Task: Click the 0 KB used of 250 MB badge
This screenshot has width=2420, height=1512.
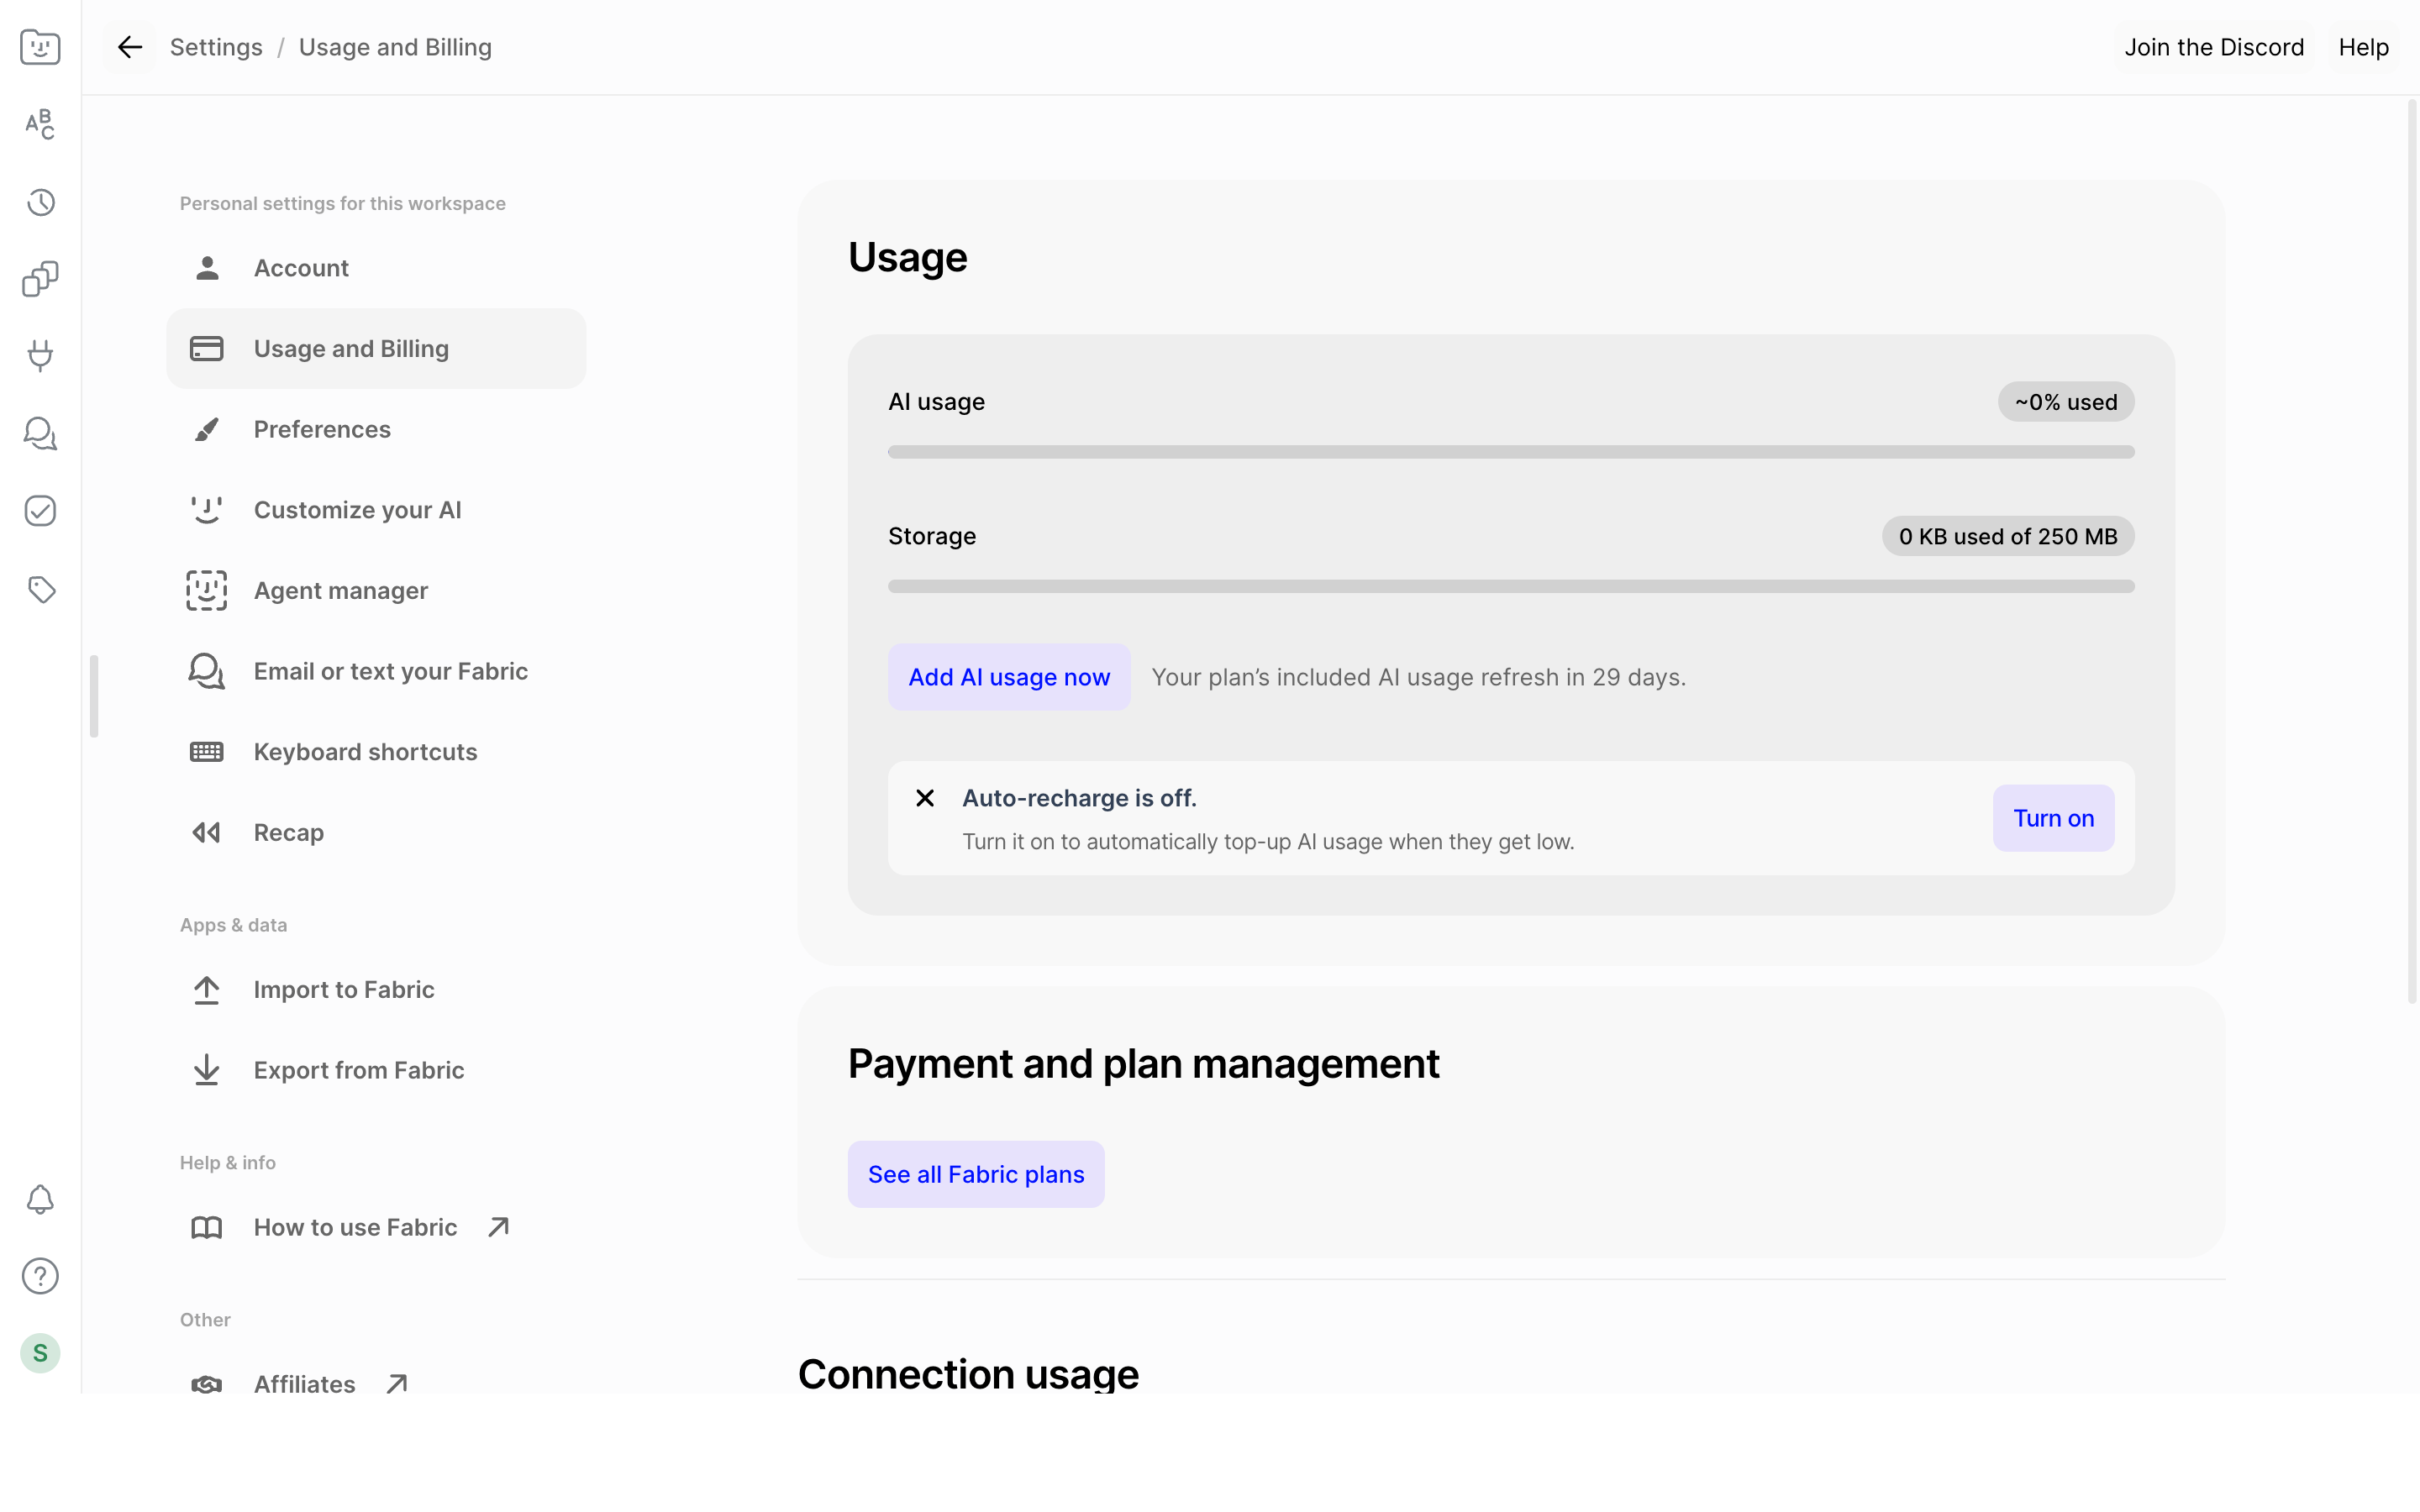Action: point(2008,536)
